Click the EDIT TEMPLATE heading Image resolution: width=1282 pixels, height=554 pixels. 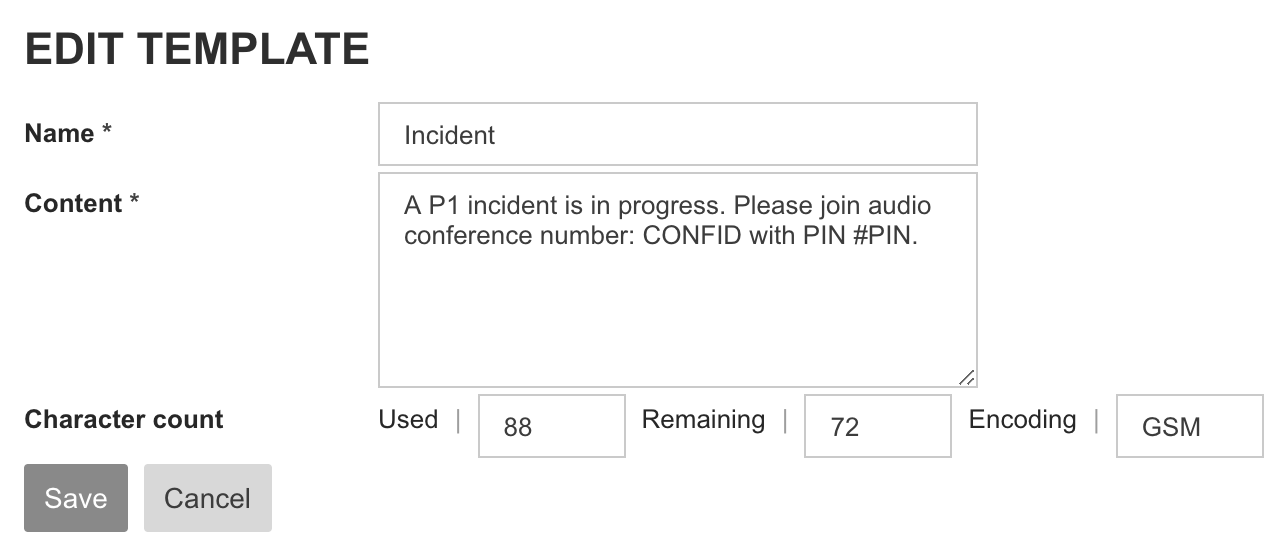pyautogui.click(x=197, y=50)
